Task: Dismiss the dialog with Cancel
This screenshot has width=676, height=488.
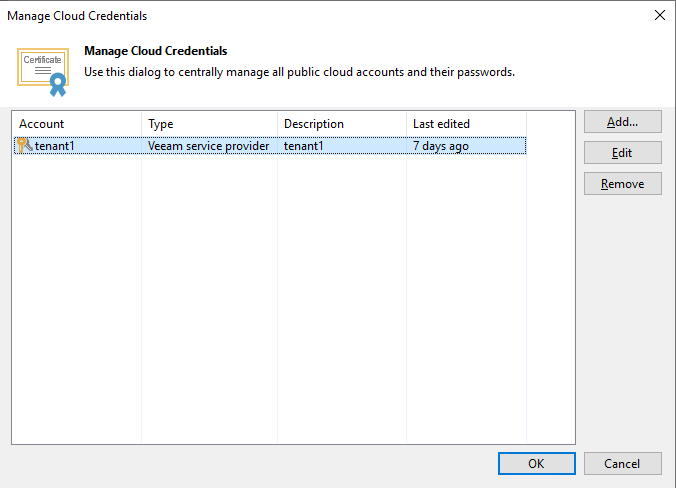Action: click(x=623, y=463)
